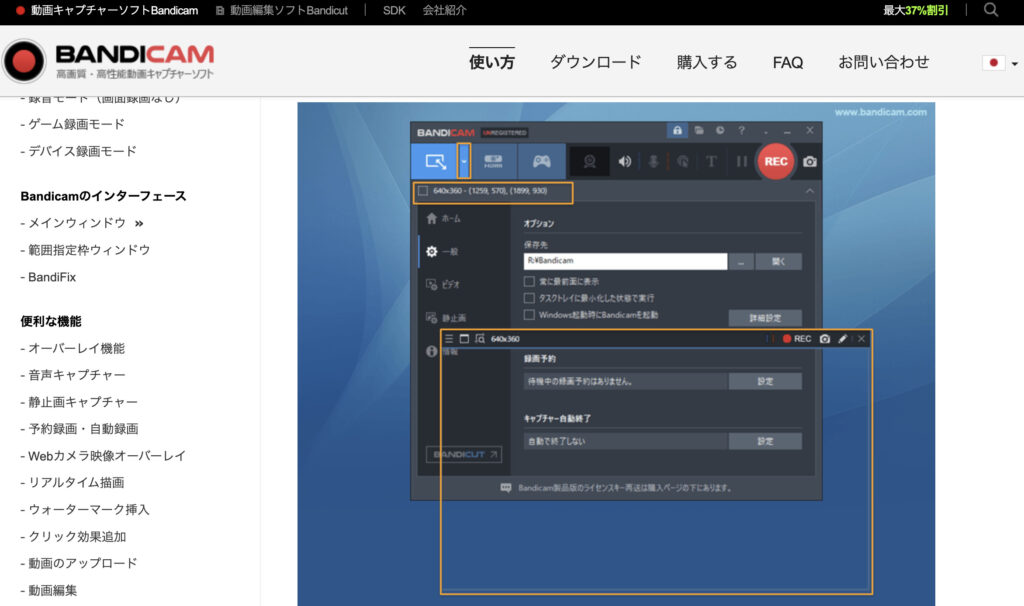Toggle the webcam overlay icon in Bandicam

[589, 161]
